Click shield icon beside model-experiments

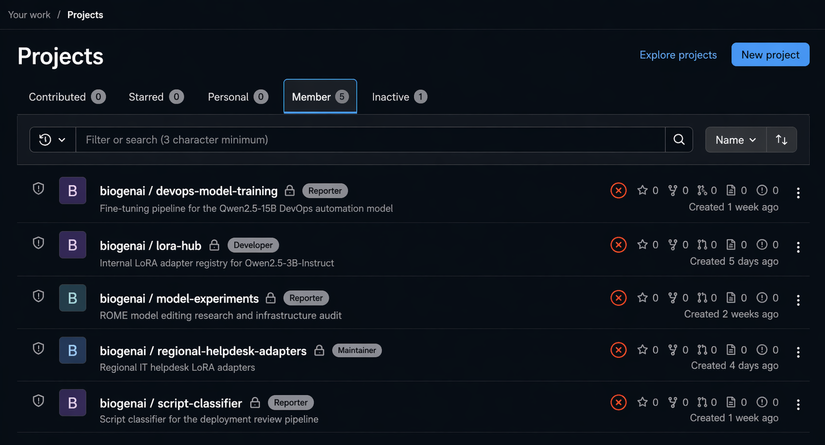pos(38,296)
